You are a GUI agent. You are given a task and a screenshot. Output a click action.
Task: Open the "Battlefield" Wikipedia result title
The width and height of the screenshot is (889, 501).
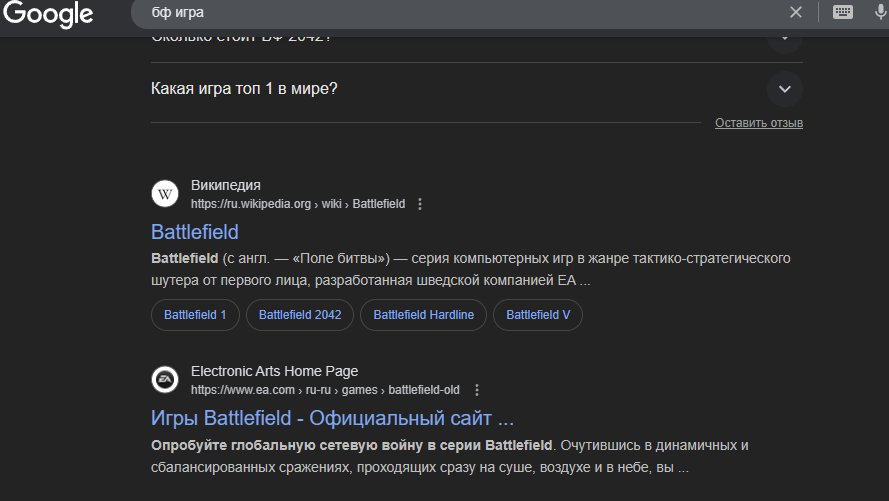[x=195, y=232]
